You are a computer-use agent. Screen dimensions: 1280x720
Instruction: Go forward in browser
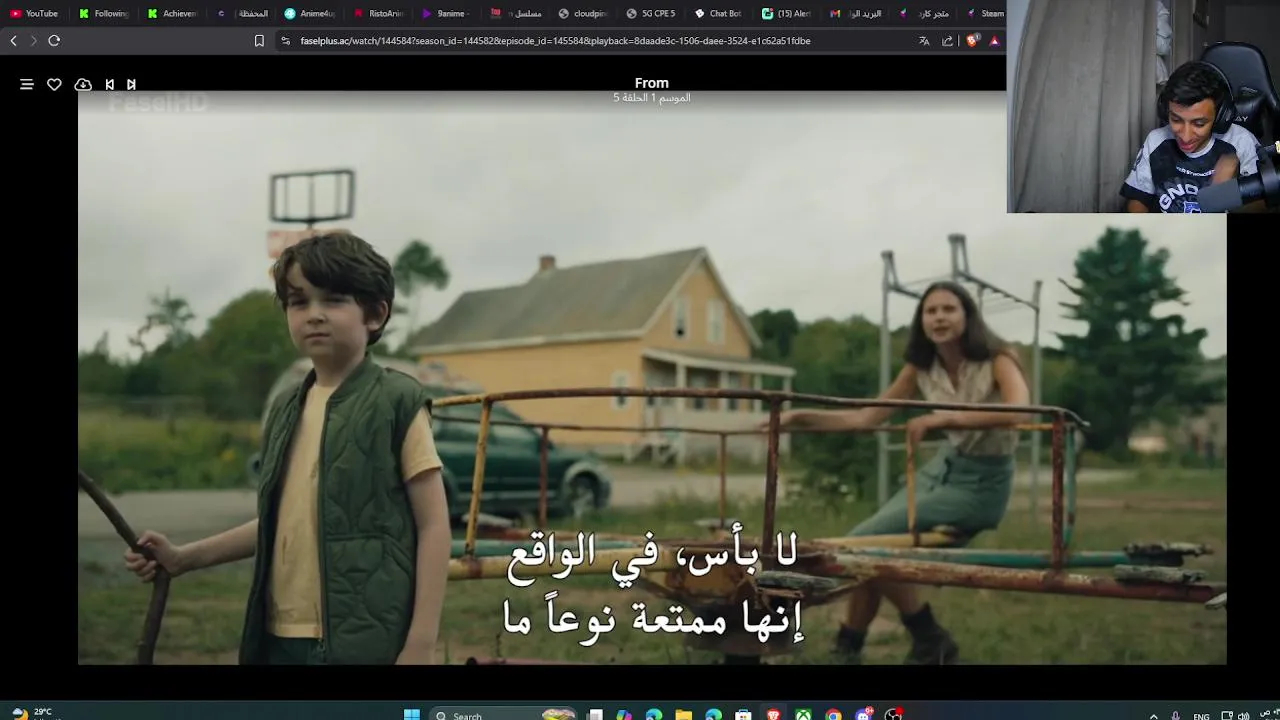(x=33, y=41)
